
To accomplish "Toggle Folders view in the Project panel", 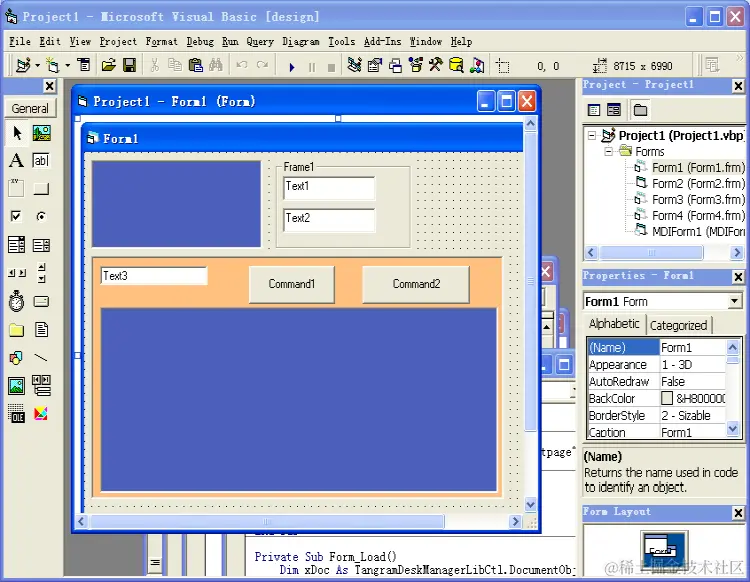I will [640, 110].
